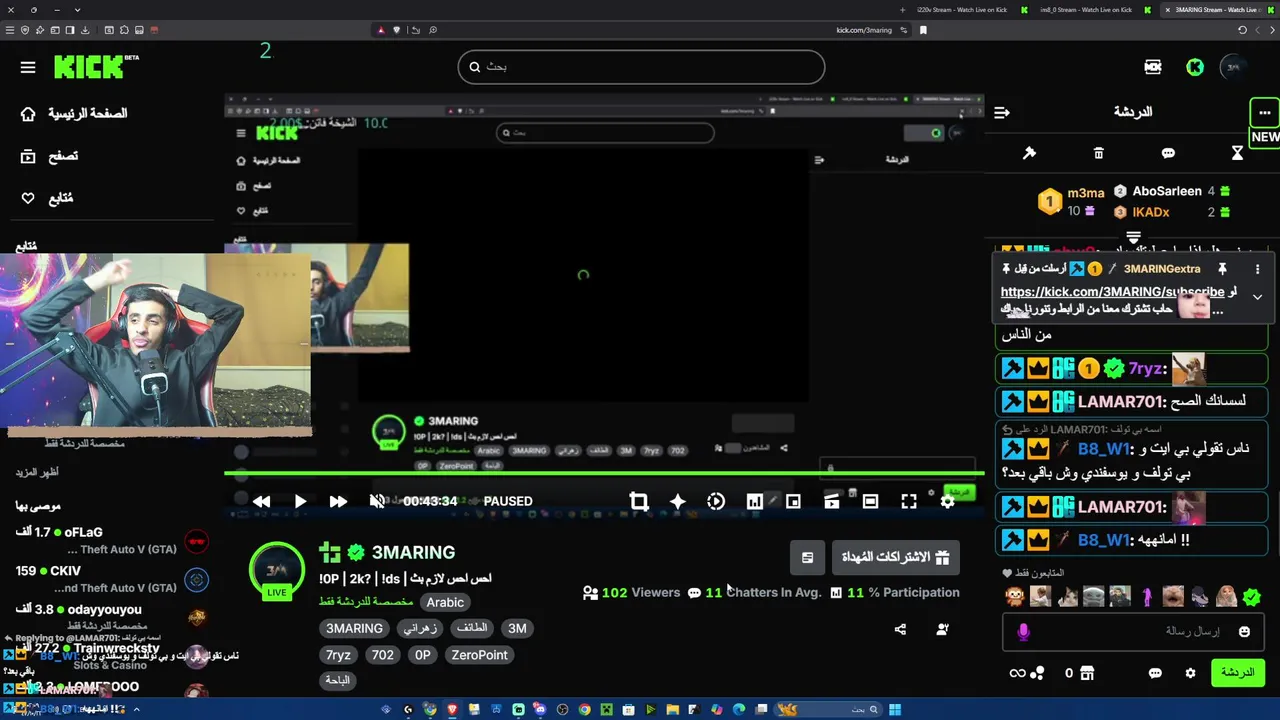Open oFLaG recommended channel
The height and width of the screenshot is (720, 1280).
tap(110, 541)
